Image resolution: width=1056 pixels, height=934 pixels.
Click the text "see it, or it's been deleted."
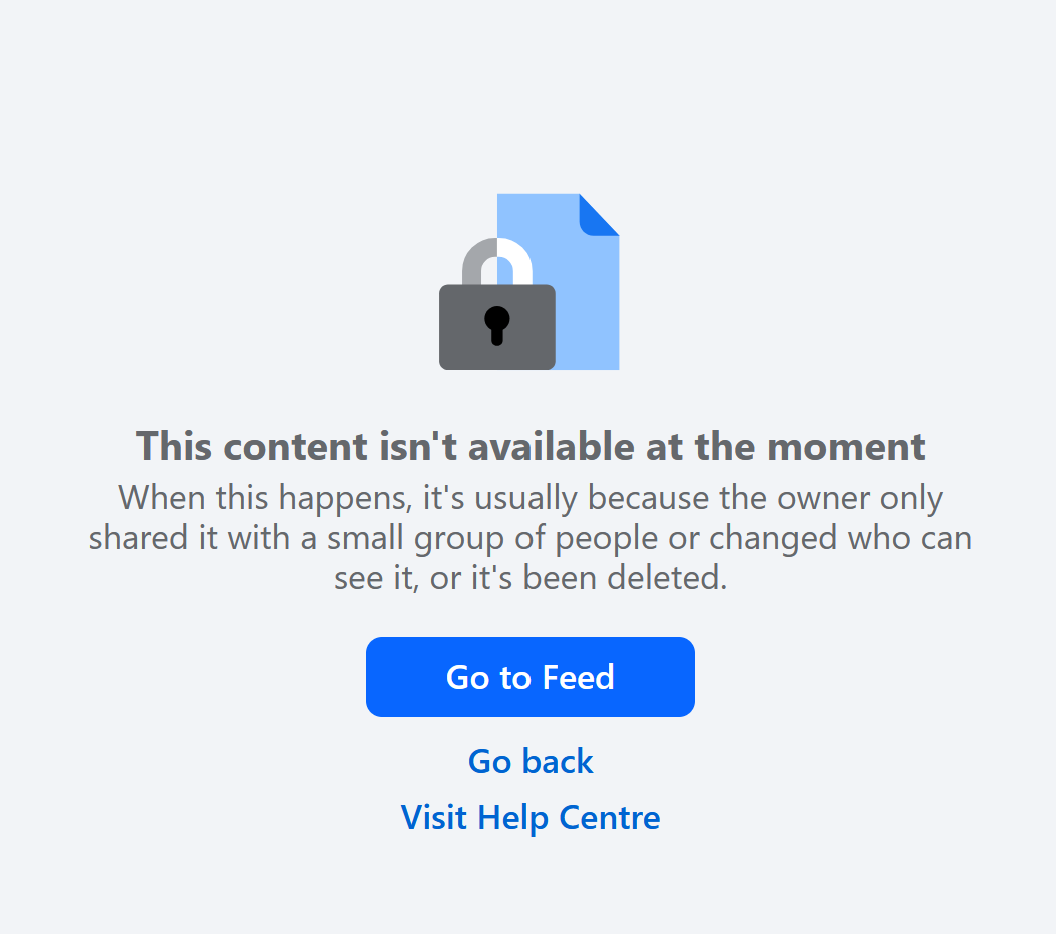pos(531,578)
